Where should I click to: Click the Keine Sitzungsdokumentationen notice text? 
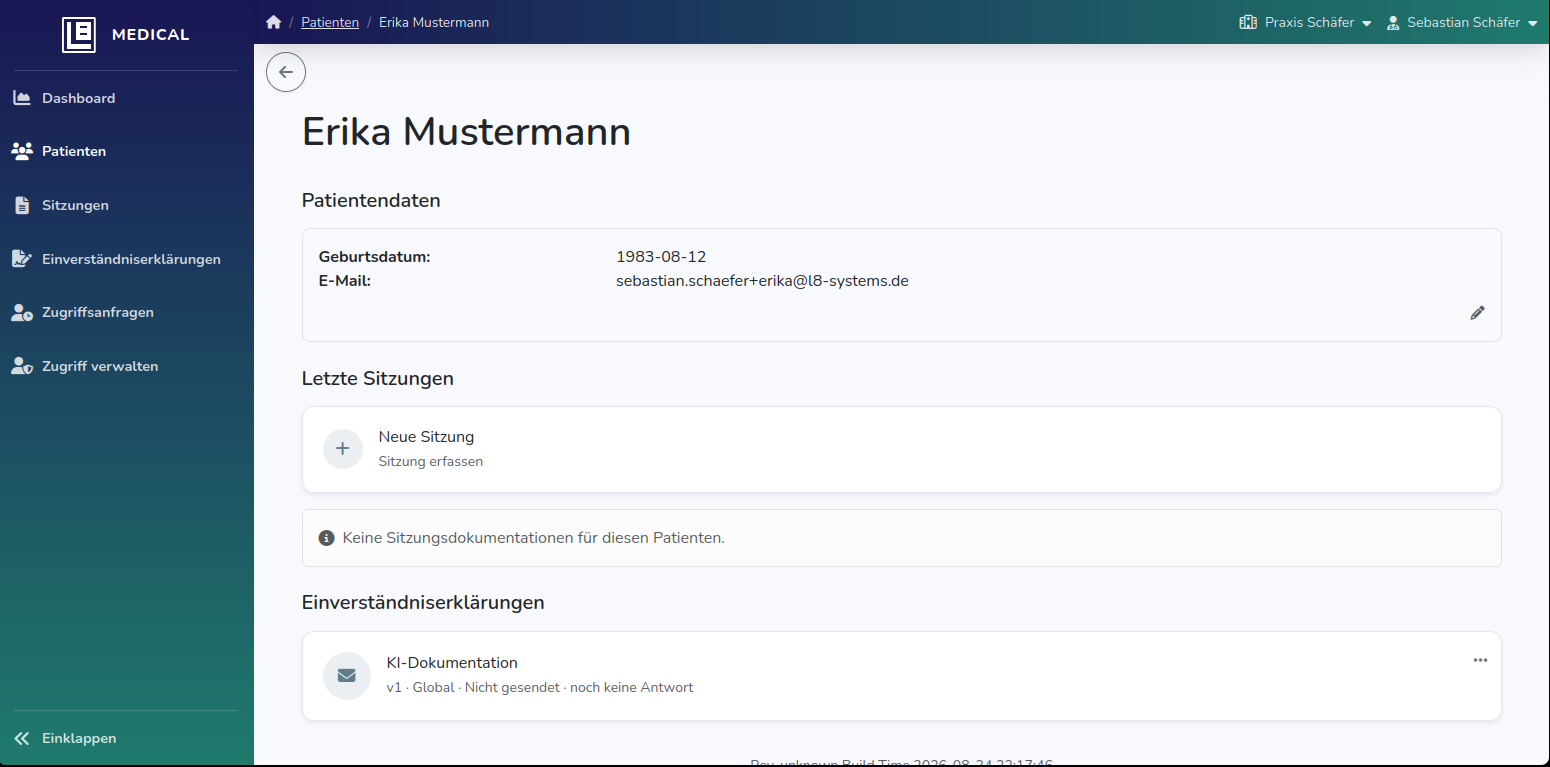(533, 538)
